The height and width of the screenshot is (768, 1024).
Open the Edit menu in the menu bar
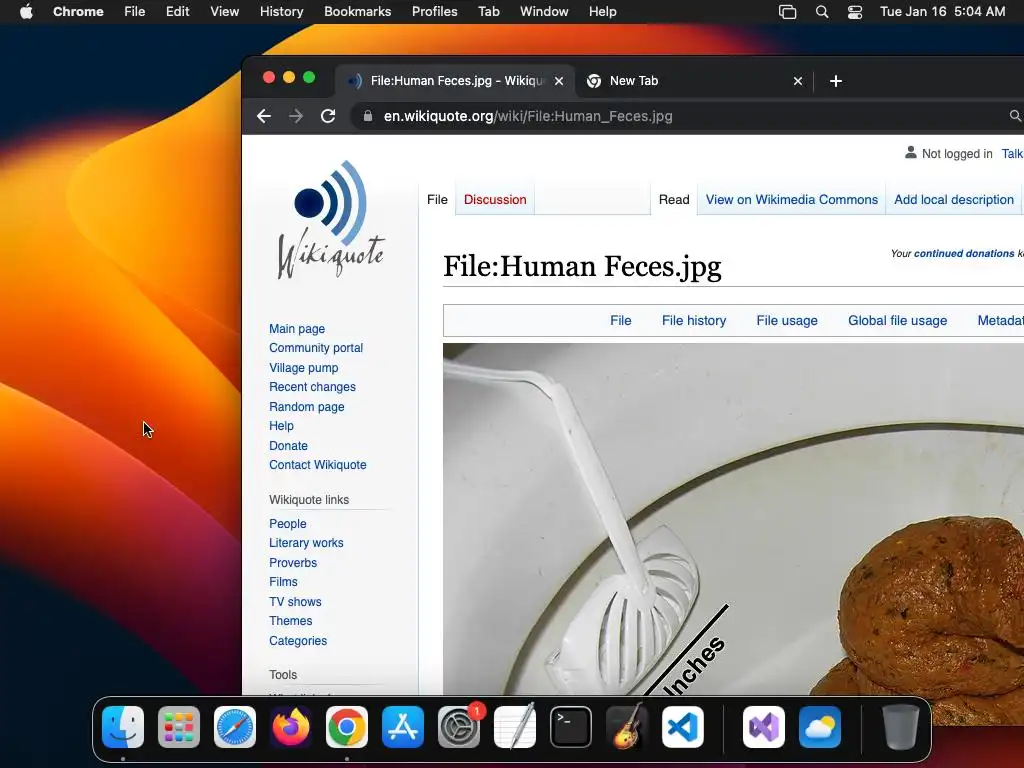(178, 12)
